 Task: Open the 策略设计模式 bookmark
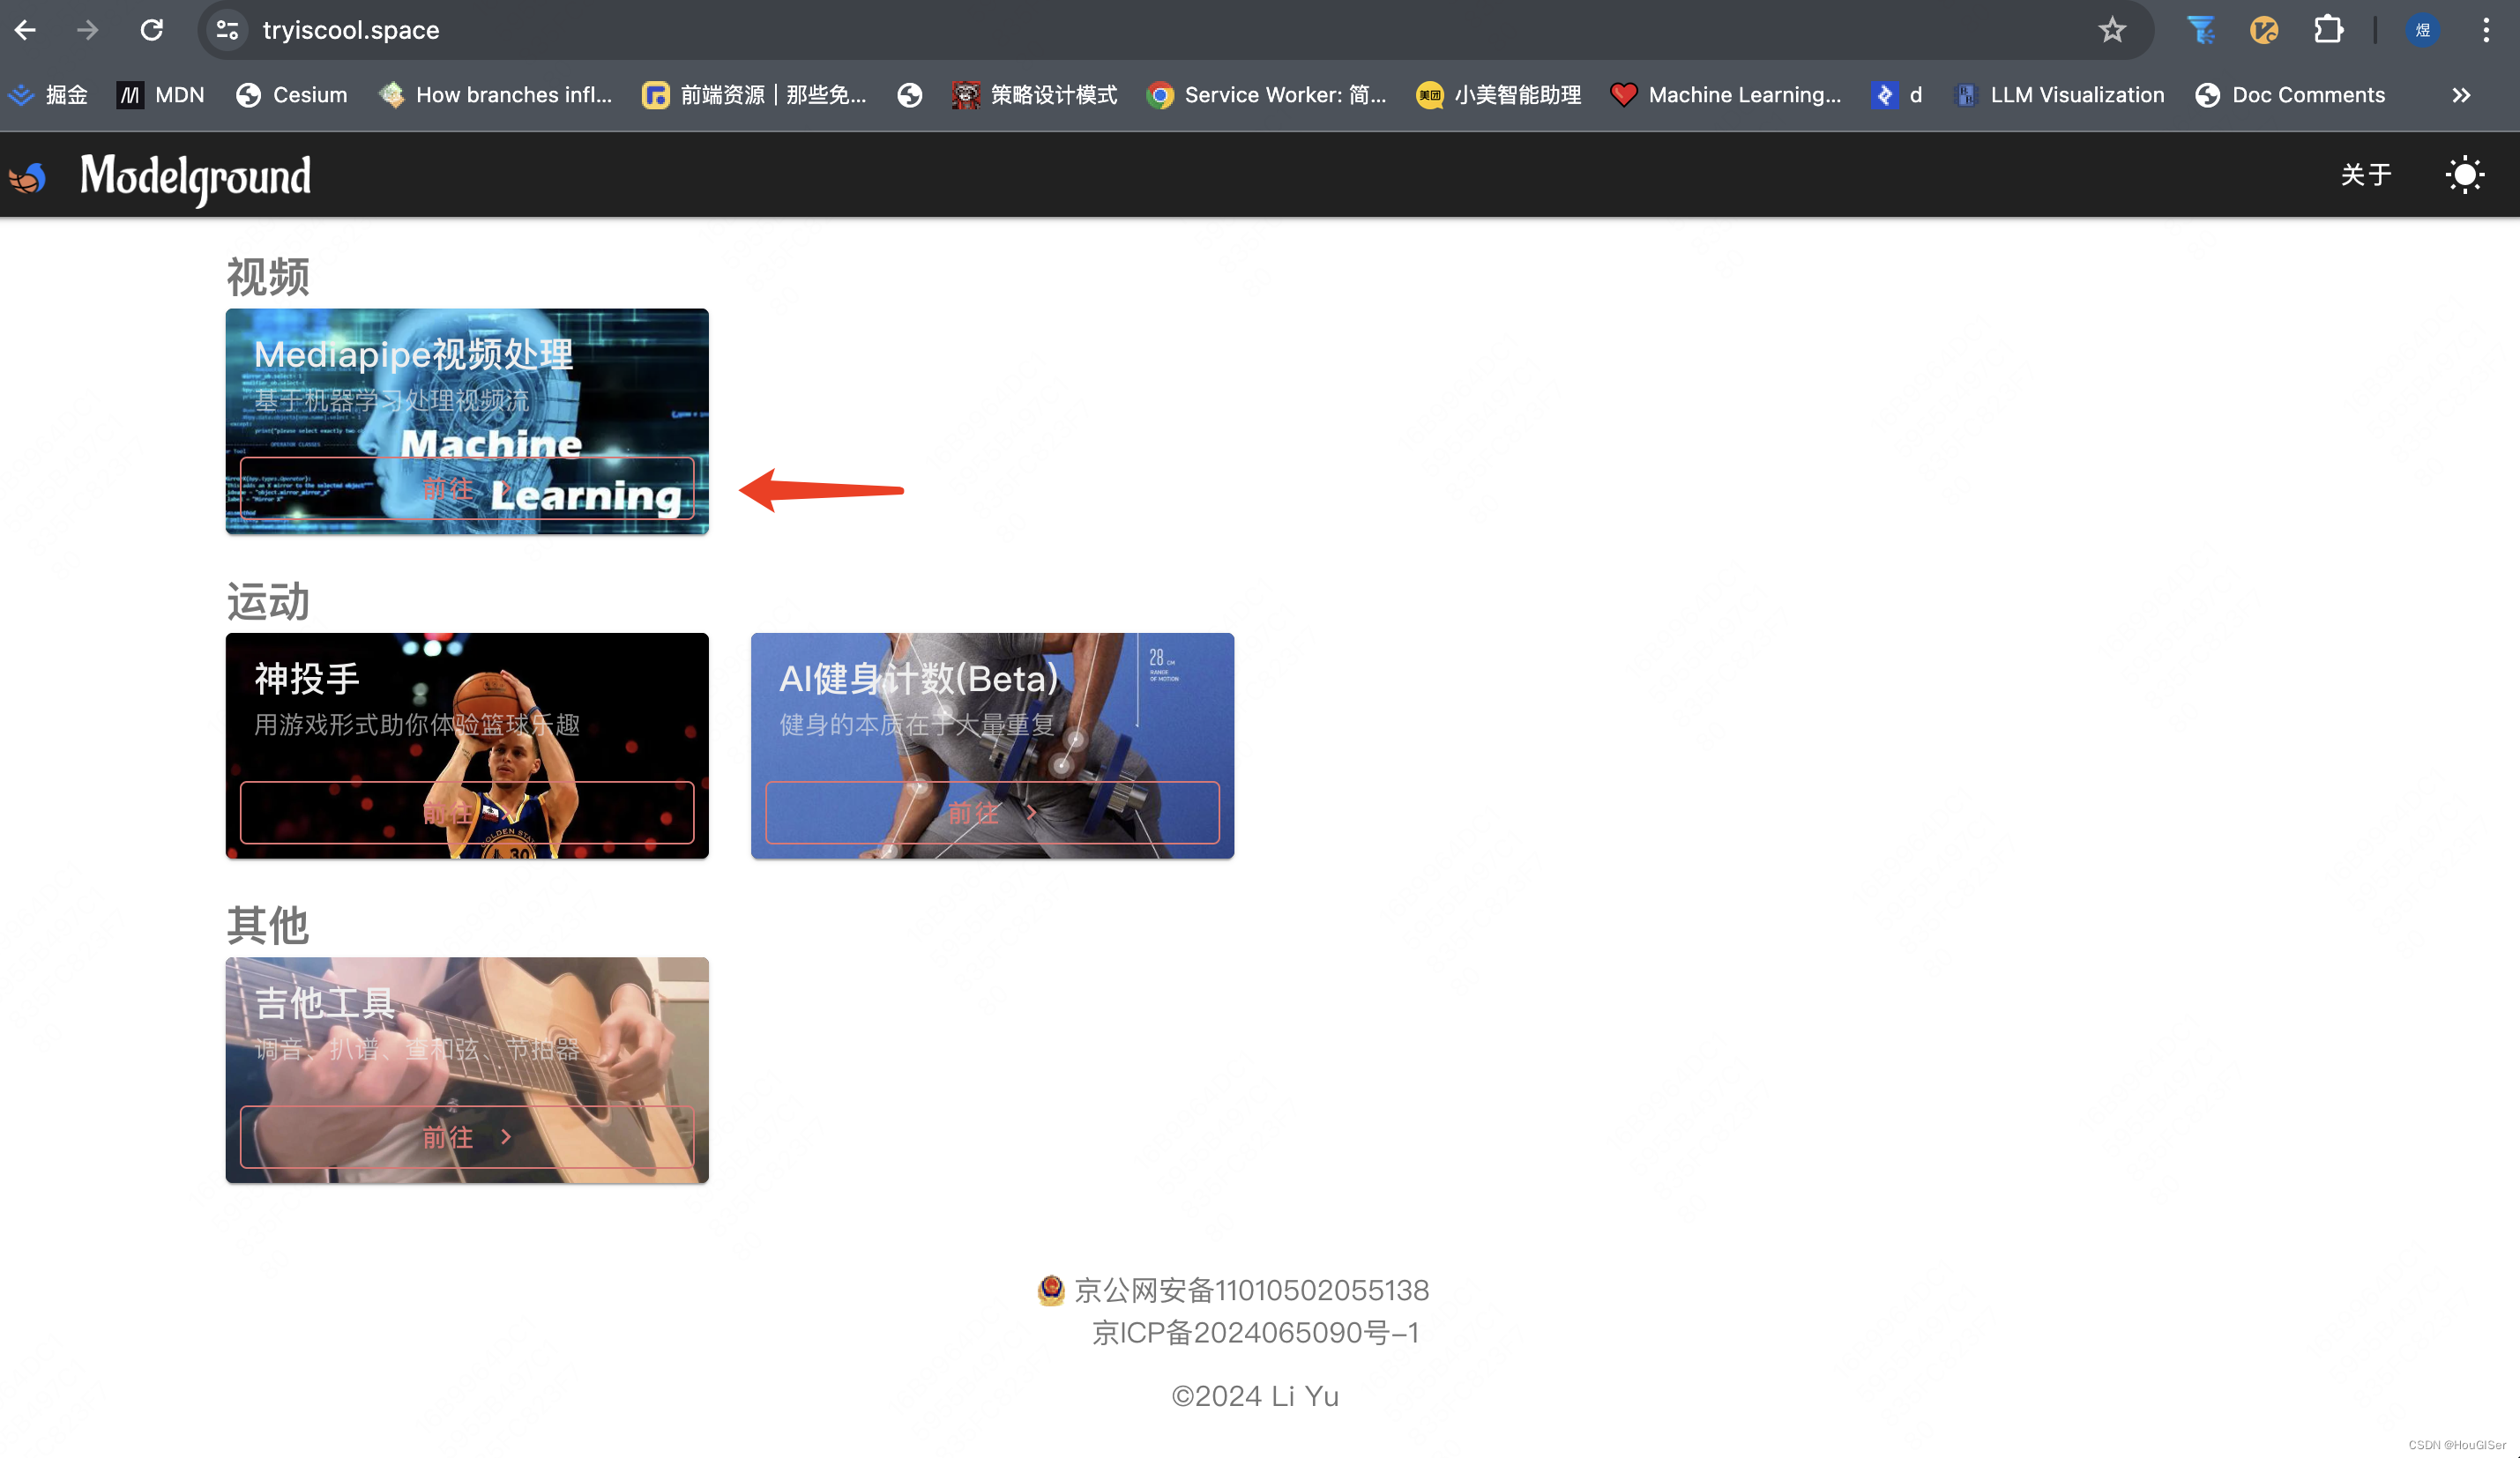[x=1035, y=95]
